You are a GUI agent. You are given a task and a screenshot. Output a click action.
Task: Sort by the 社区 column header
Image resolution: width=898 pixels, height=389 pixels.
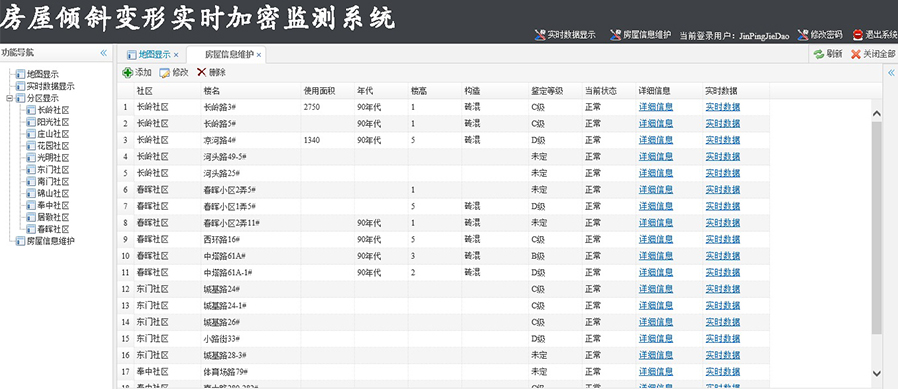167,91
